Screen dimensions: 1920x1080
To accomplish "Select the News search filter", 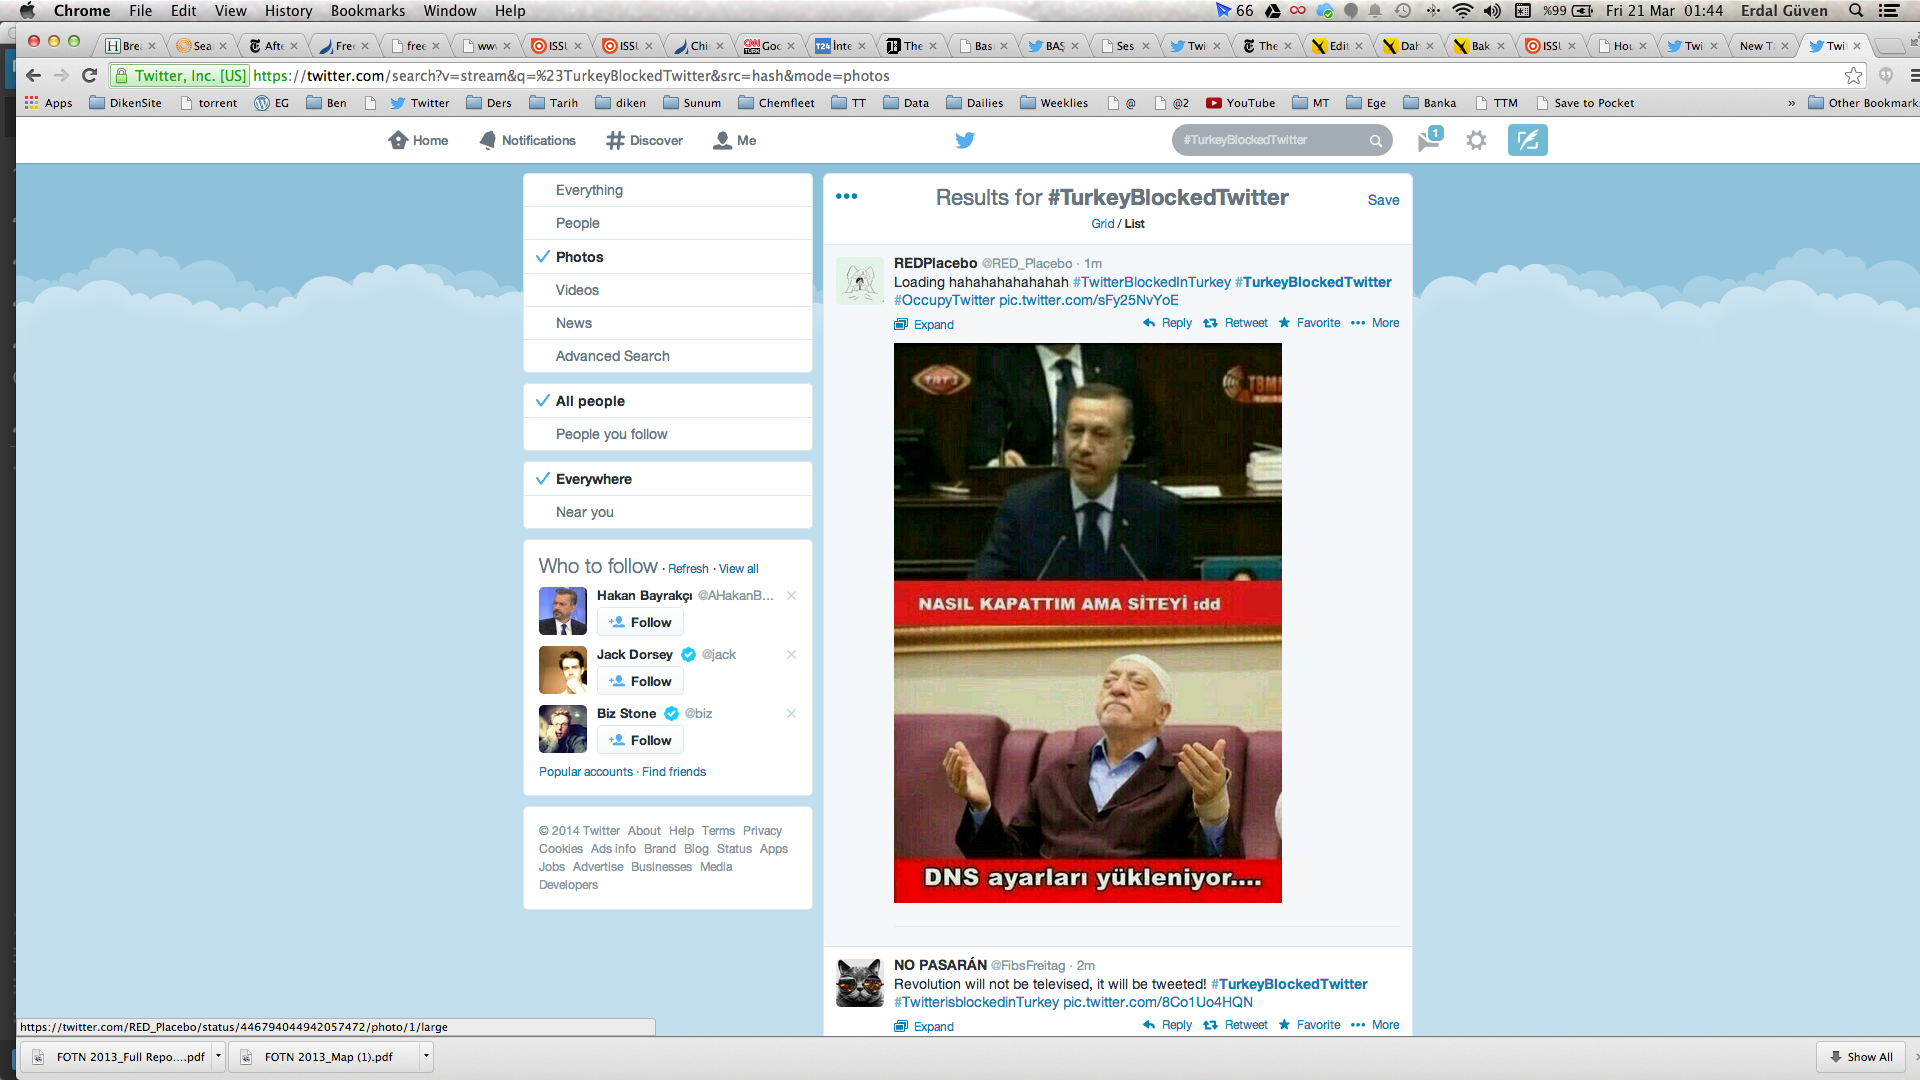I will tap(668, 323).
